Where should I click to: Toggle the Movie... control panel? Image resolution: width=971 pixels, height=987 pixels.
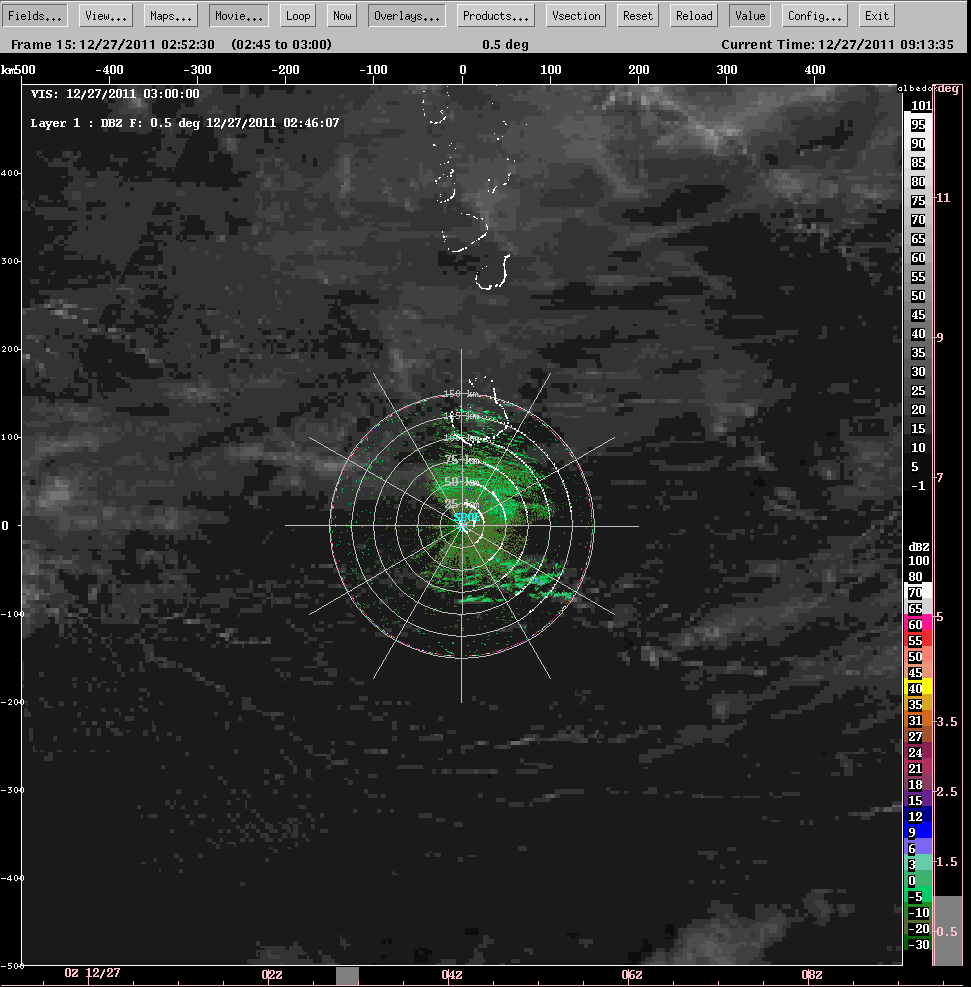click(x=239, y=16)
